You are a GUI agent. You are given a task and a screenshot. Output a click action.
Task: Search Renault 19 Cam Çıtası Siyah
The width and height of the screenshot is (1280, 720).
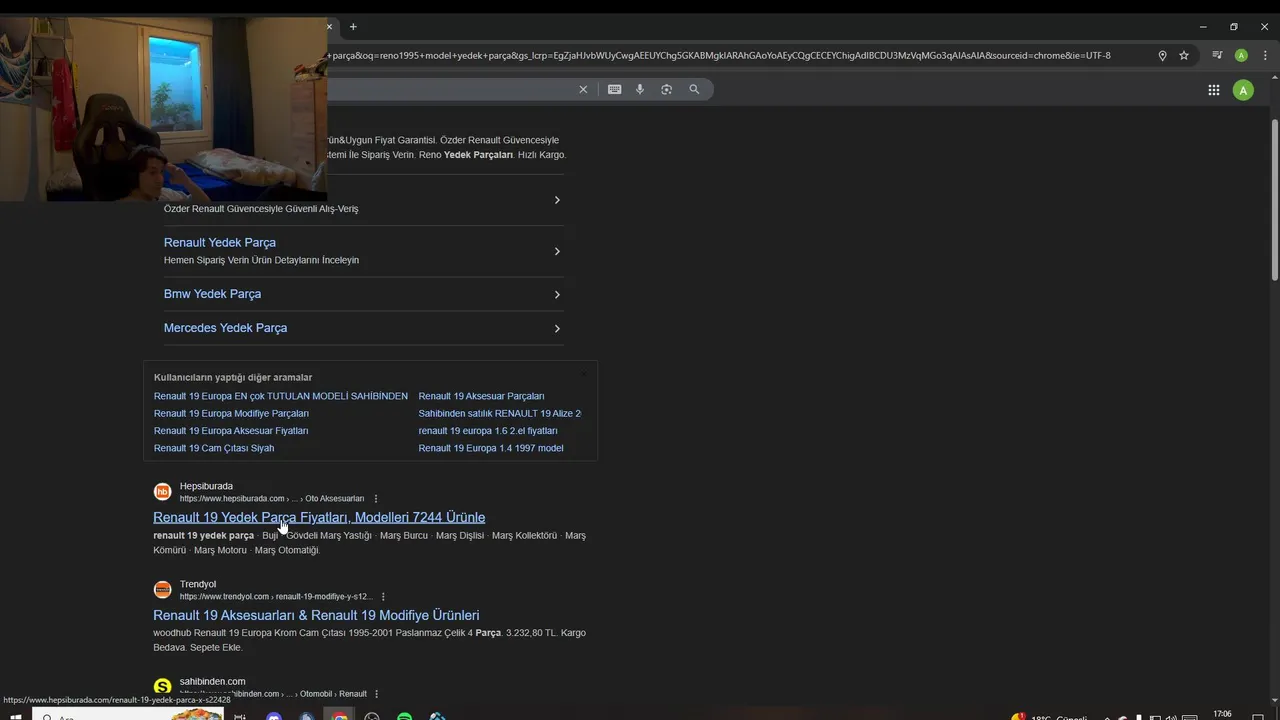point(214,448)
